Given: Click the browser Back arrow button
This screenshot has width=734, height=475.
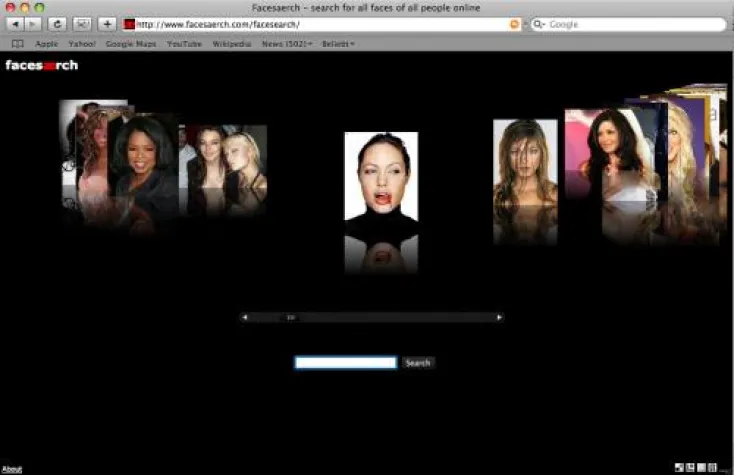Looking at the screenshot, I should coord(15,24).
